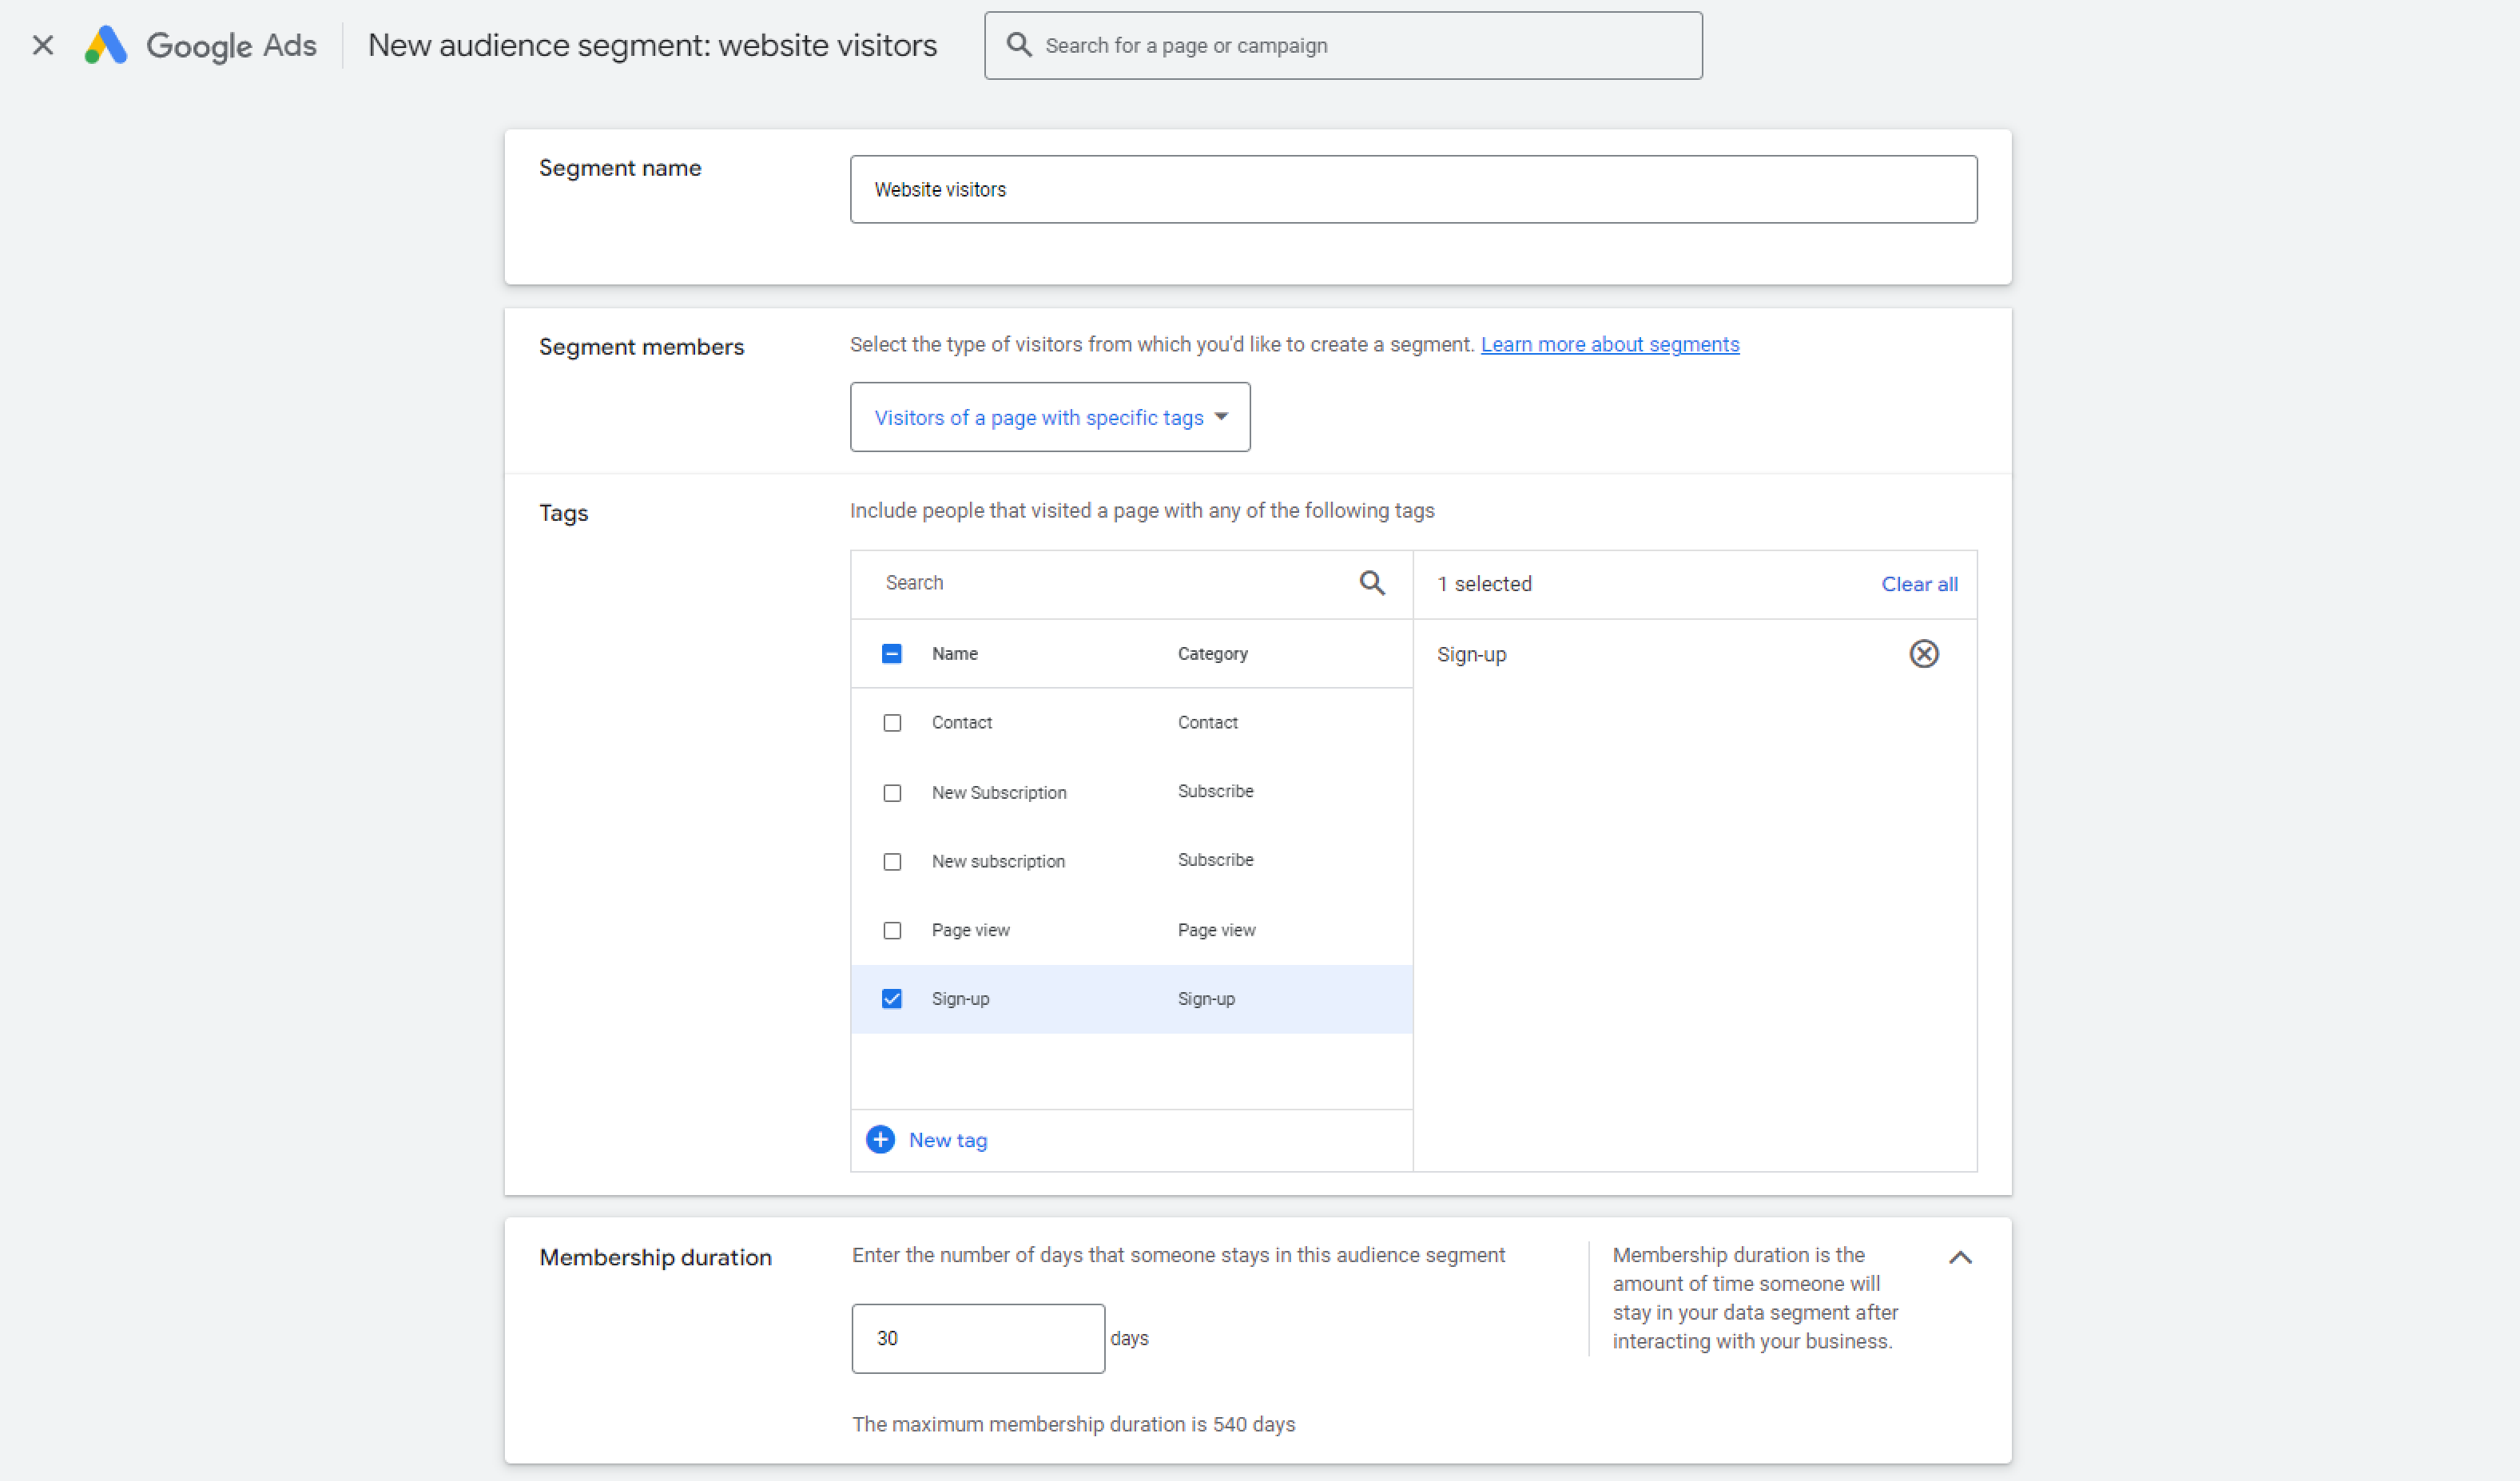Click the Google Ads logo
Viewport: 2520px width, 1481px height.
tap(105, 45)
